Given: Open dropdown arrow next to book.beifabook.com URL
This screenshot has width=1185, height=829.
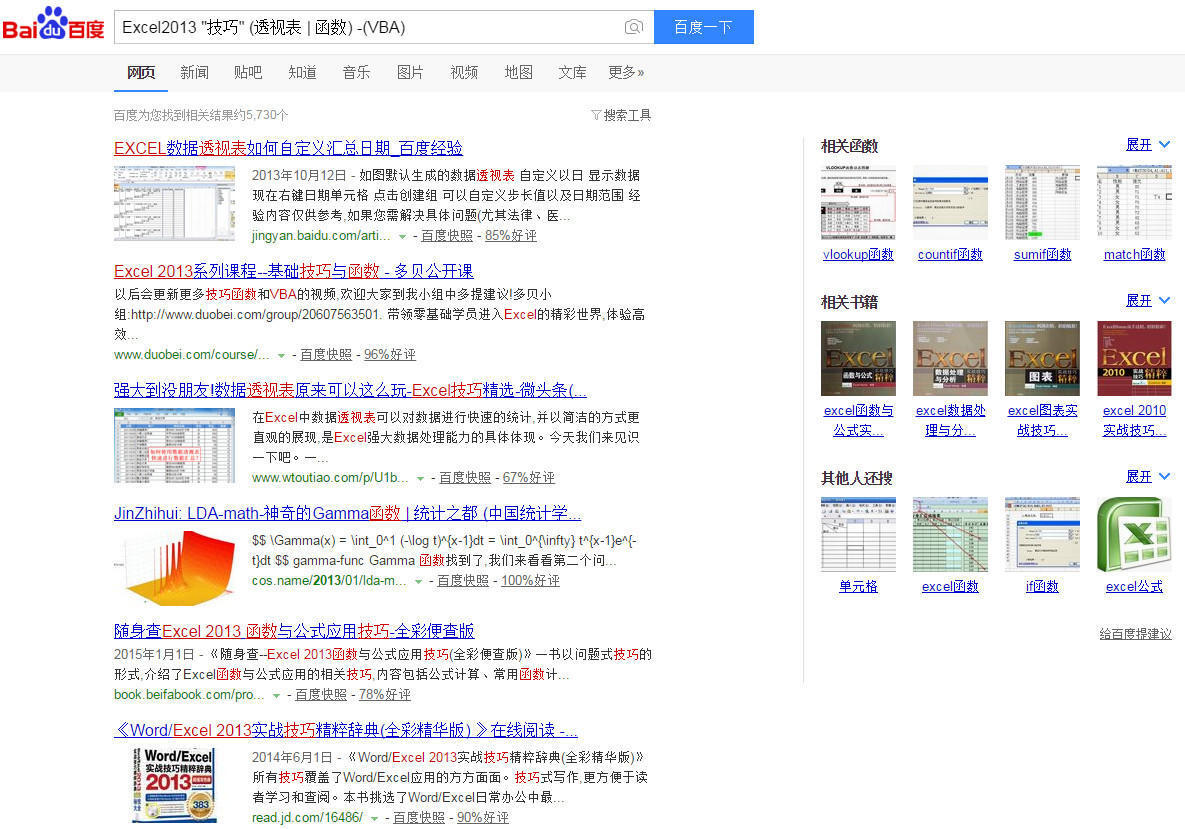Looking at the screenshot, I should 276,695.
